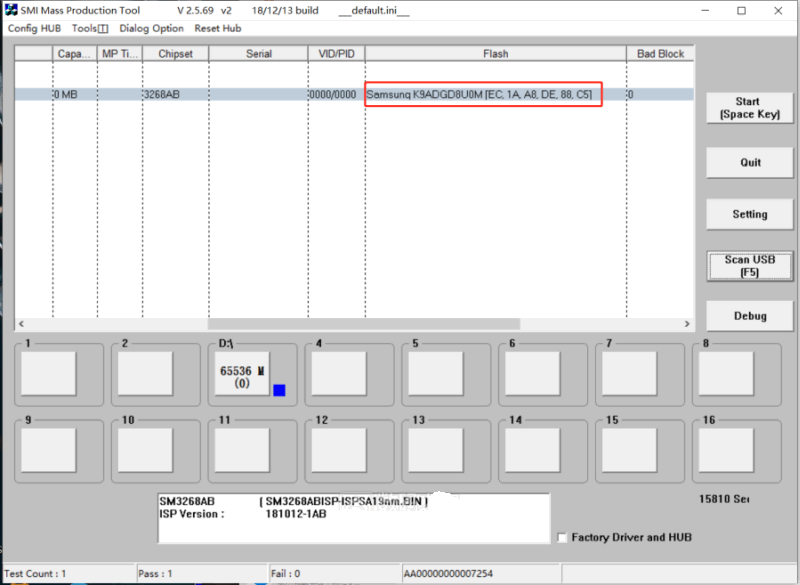Click the SMI Mass Production Tool title icon
The image size is (800, 585).
coord(11,10)
